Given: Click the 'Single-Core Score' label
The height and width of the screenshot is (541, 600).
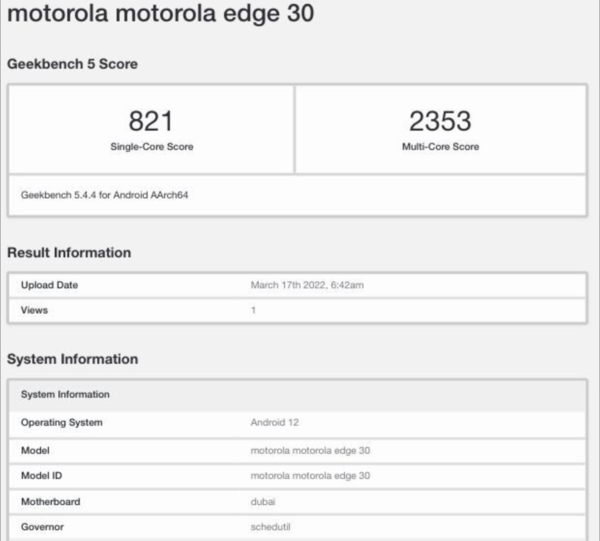Looking at the screenshot, I should (152, 147).
